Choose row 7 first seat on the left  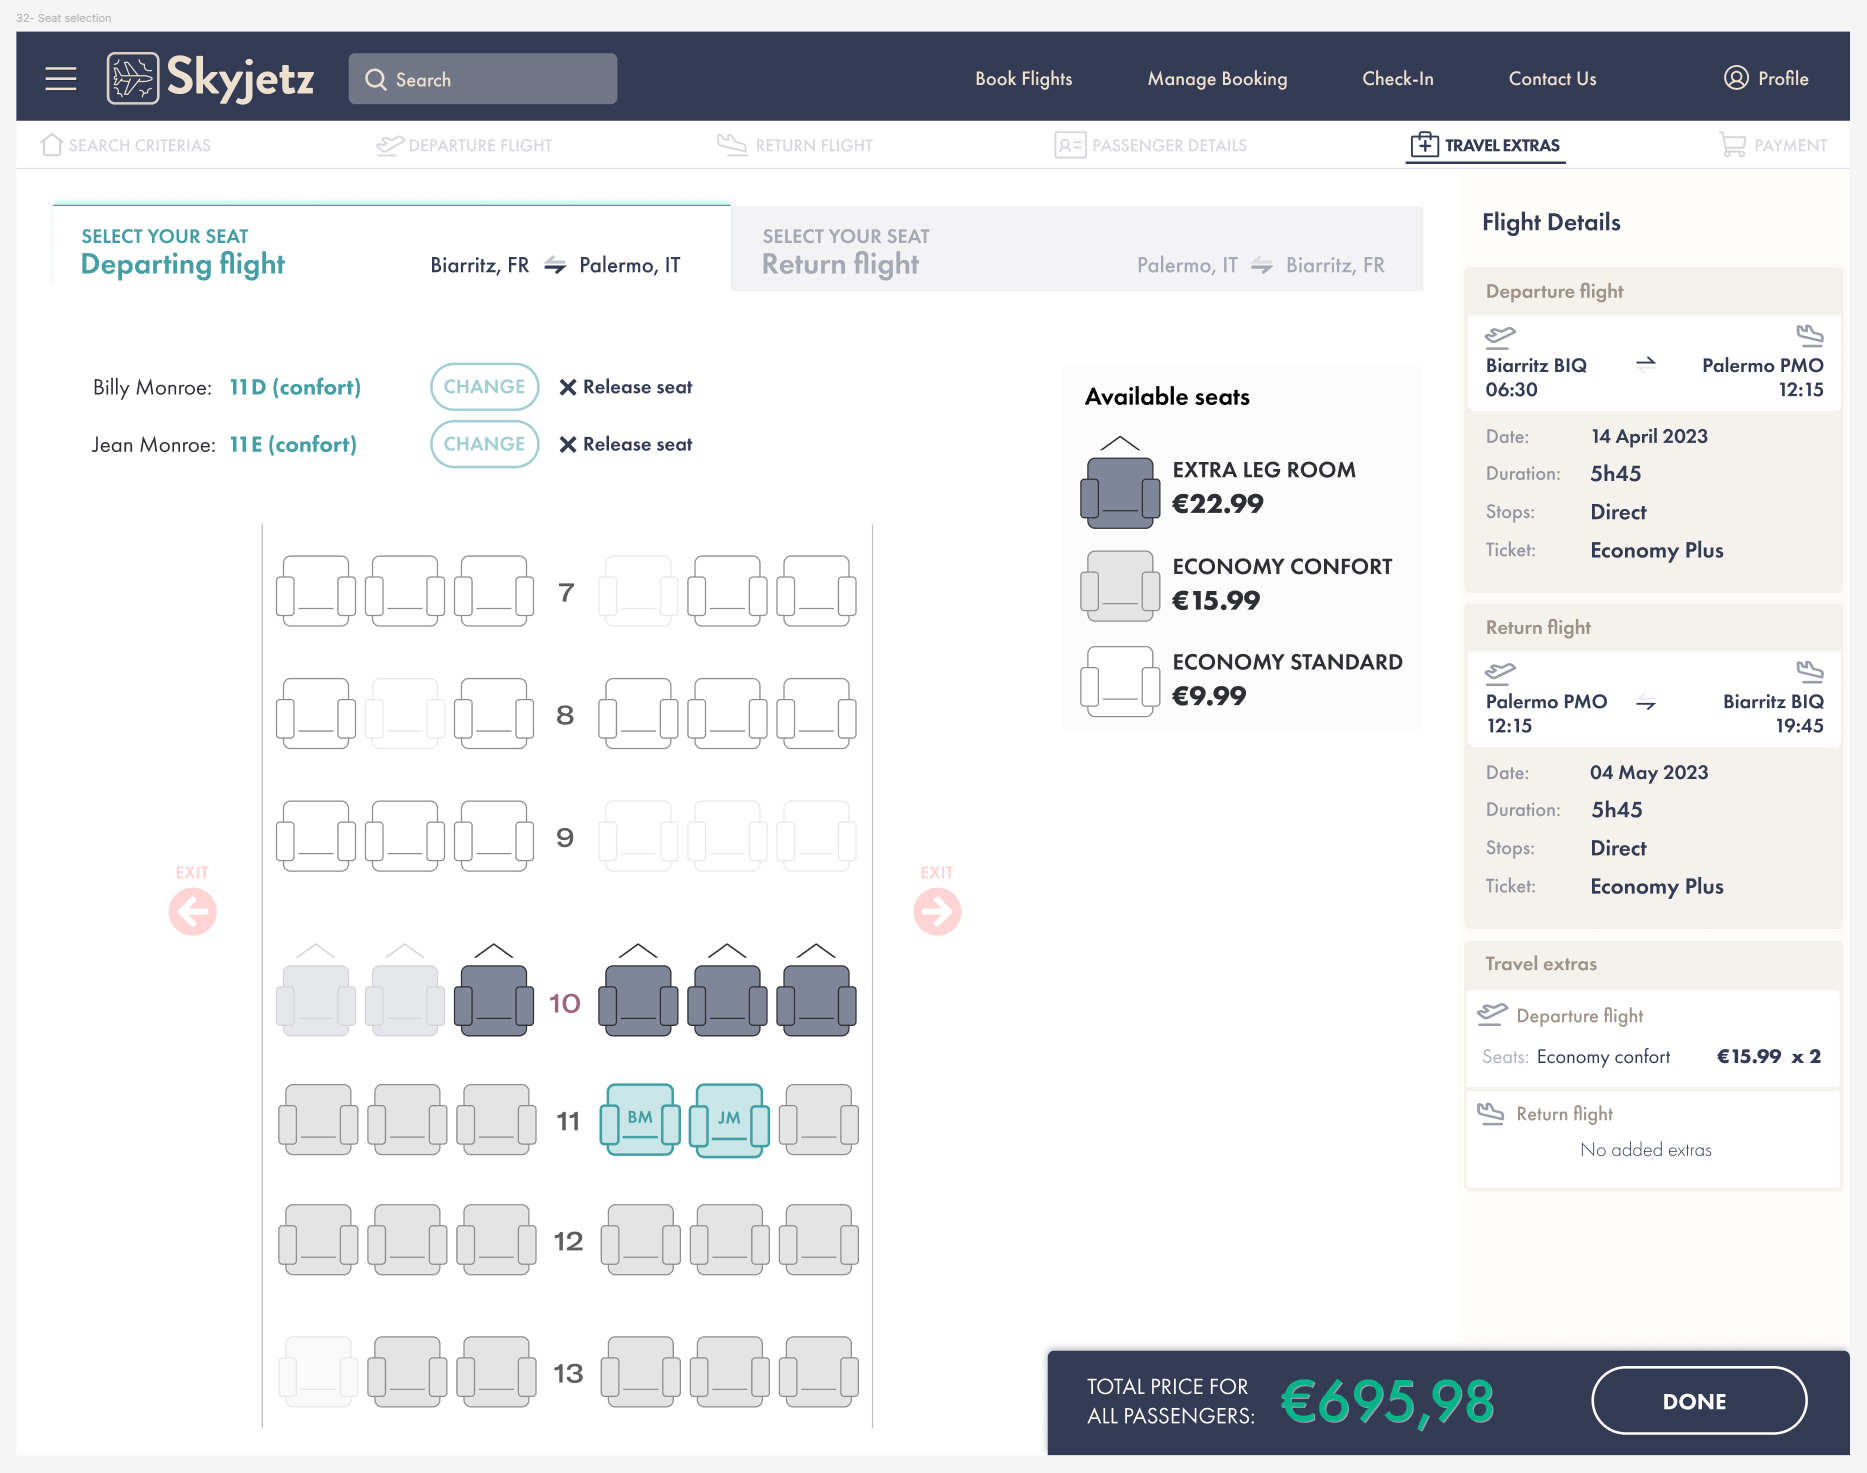click(x=316, y=591)
